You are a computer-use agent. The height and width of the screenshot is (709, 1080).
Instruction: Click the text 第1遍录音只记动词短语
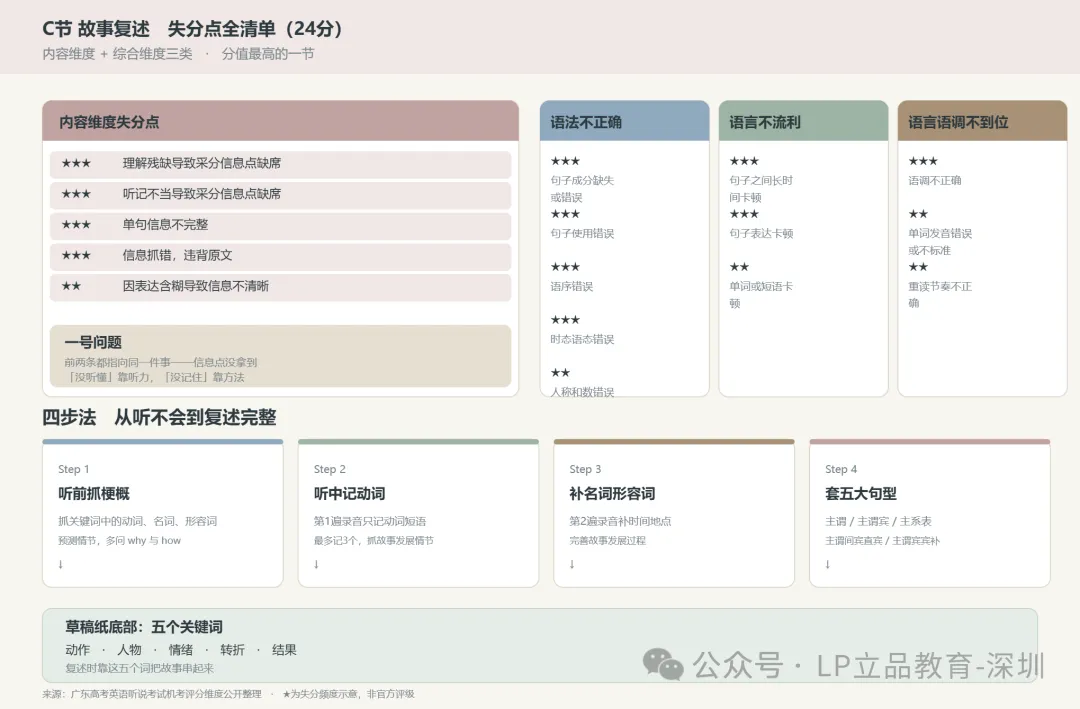tap(370, 522)
